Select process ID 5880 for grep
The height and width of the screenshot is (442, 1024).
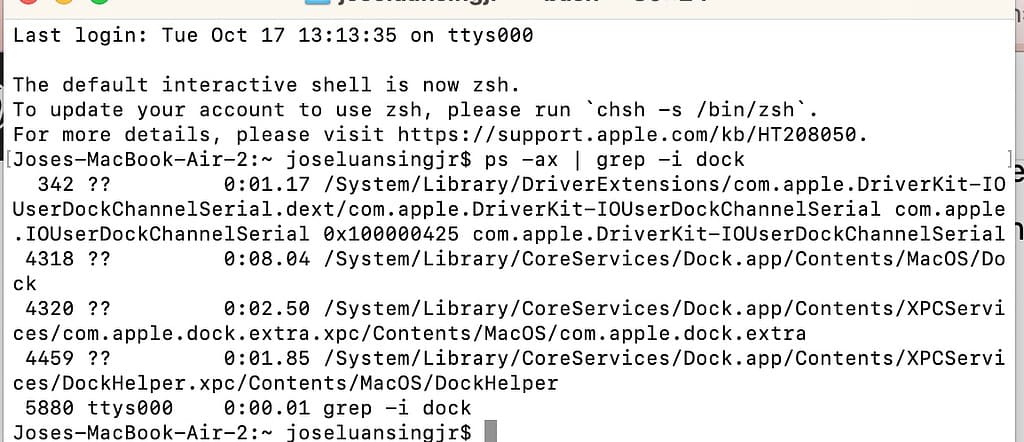[x=47, y=407]
